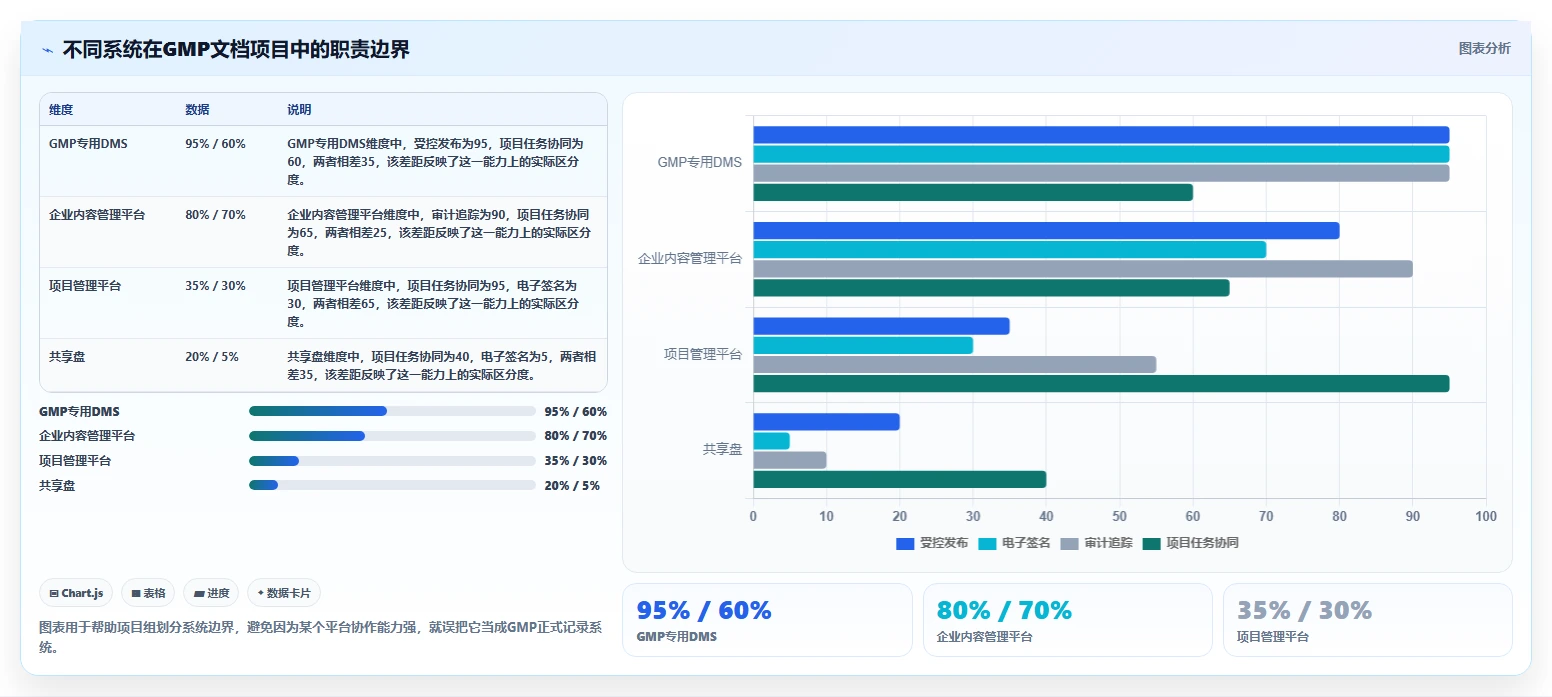Select the Chart.js tag chip
This screenshot has width=1552, height=697.
click(x=77, y=593)
